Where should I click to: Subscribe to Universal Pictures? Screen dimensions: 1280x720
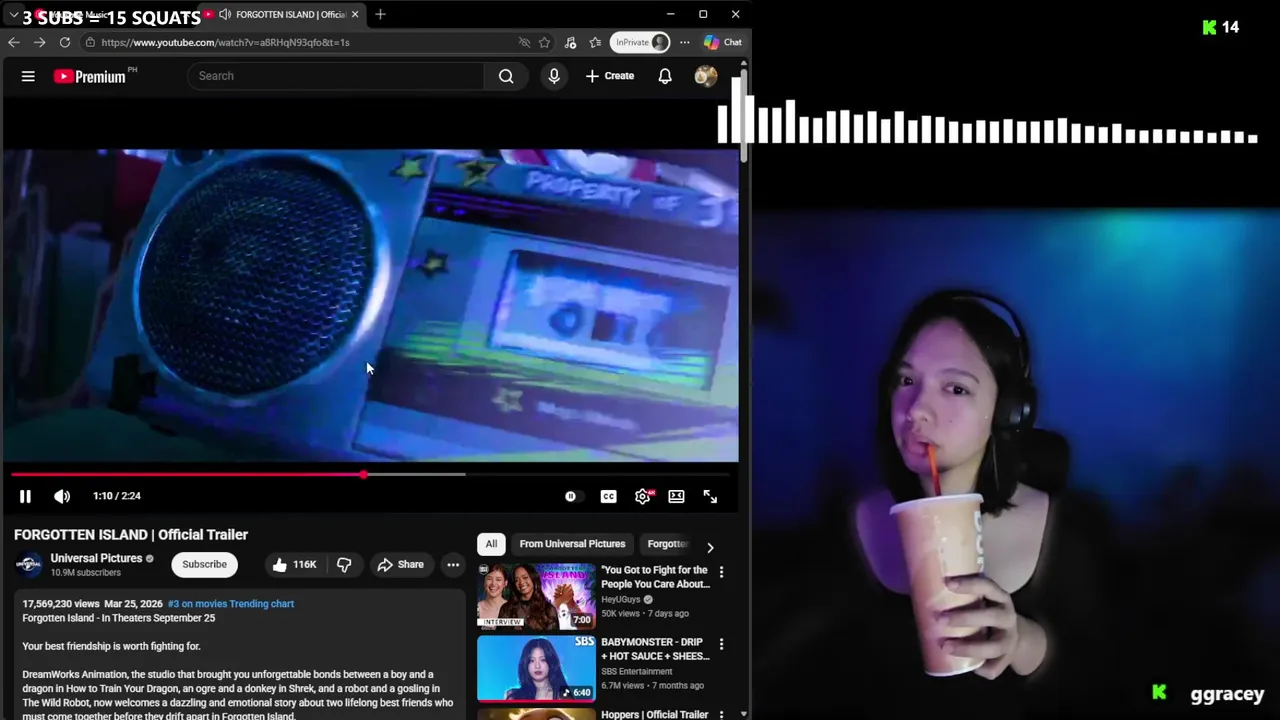tap(204, 564)
